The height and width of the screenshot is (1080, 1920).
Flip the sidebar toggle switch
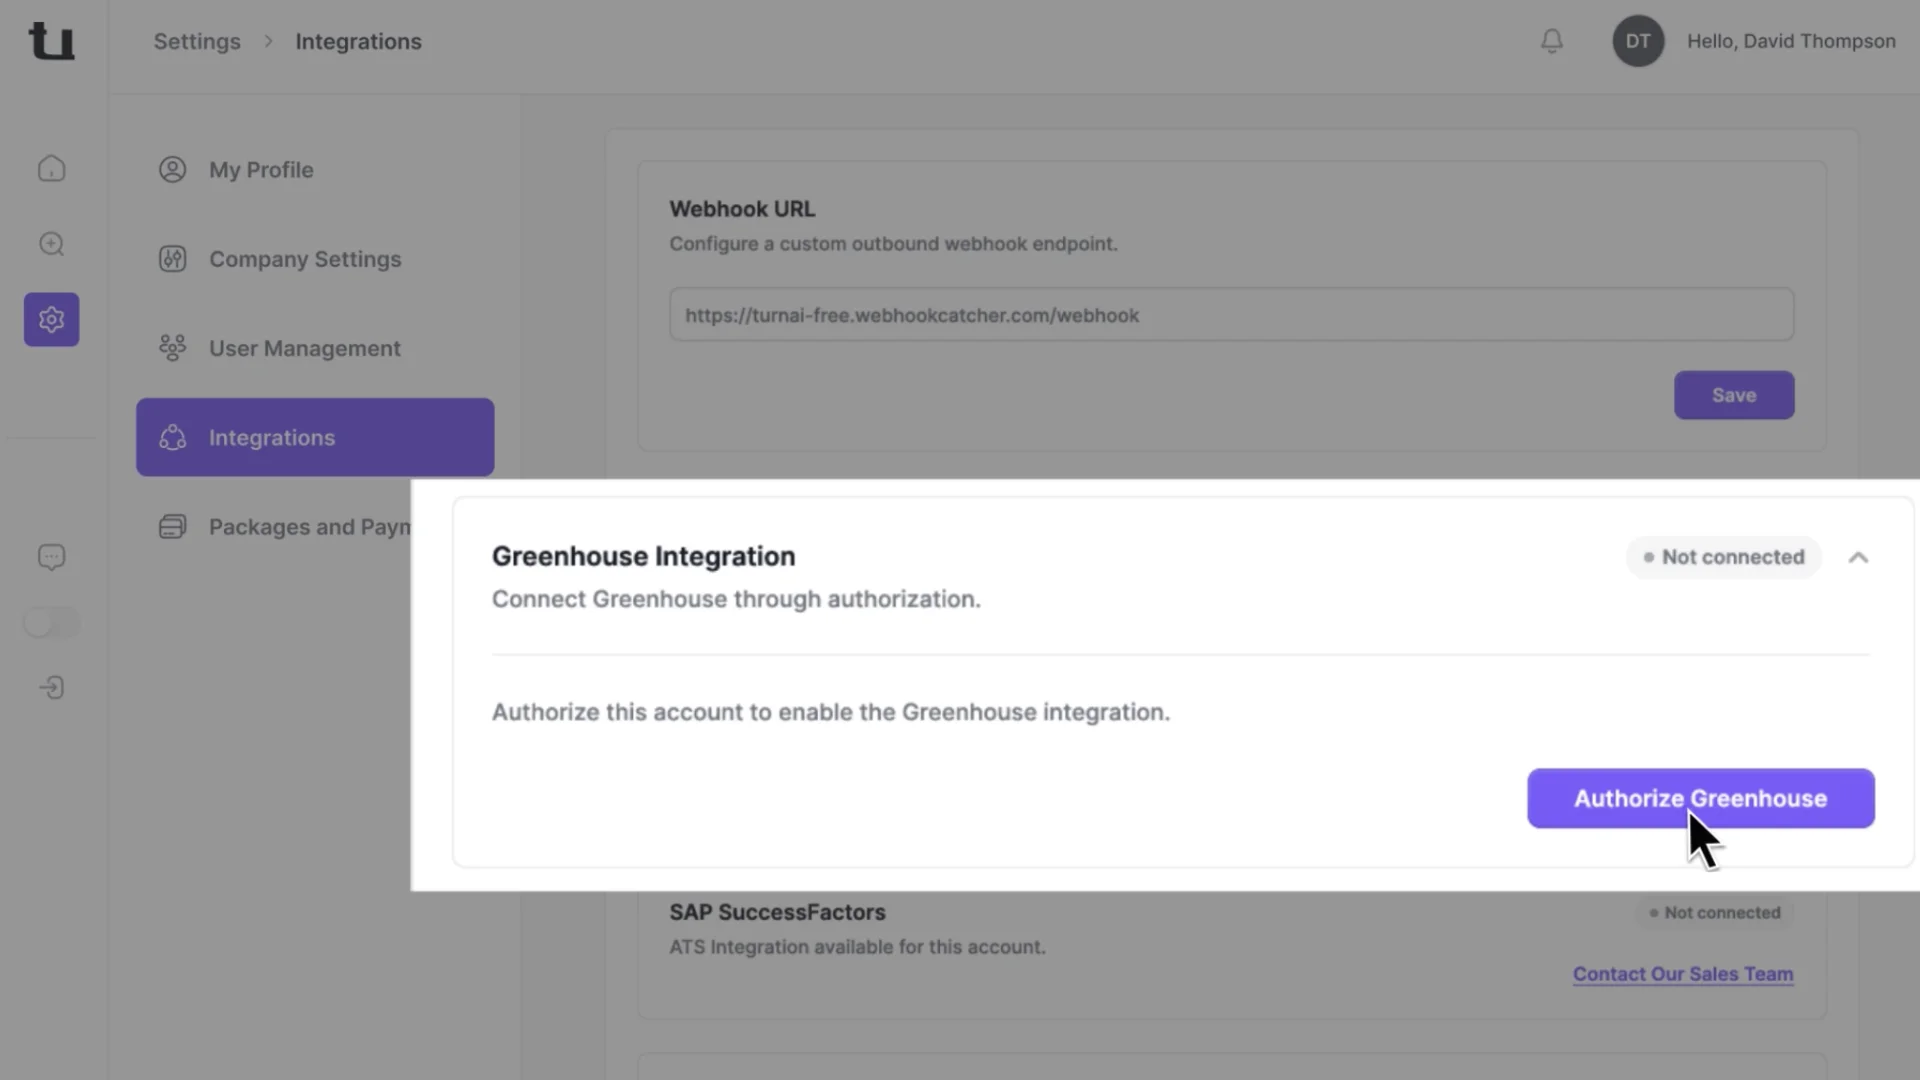coord(51,623)
